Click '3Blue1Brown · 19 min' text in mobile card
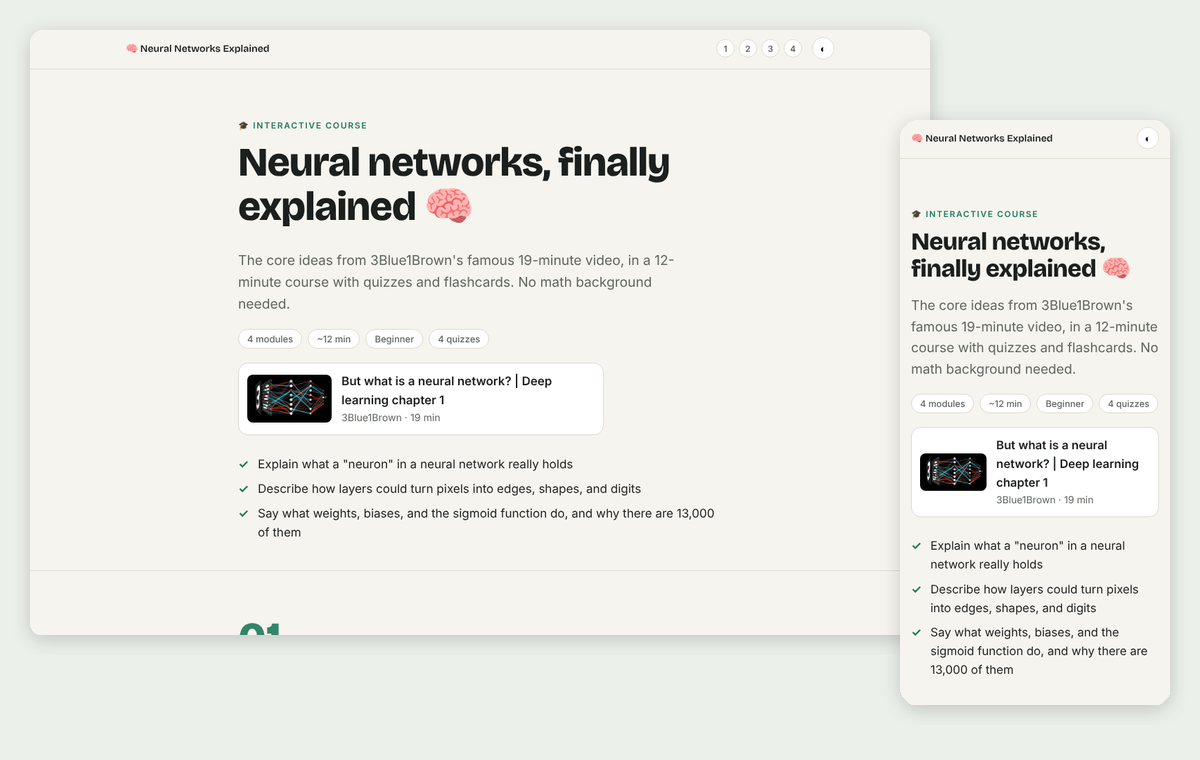The image size is (1200, 760). pyautogui.click(x=1044, y=500)
